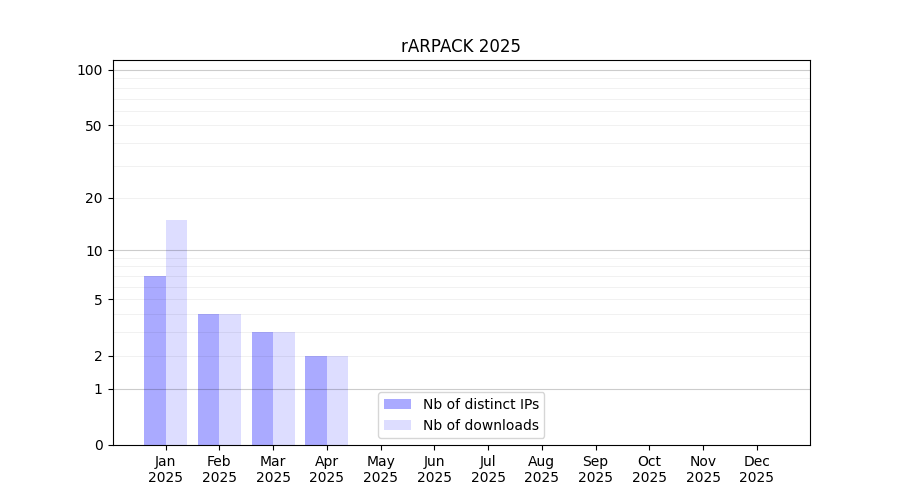The height and width of the screenshot is (500, 900).
Task: Click the January distinct IPs bar
Action: (155, 360)
